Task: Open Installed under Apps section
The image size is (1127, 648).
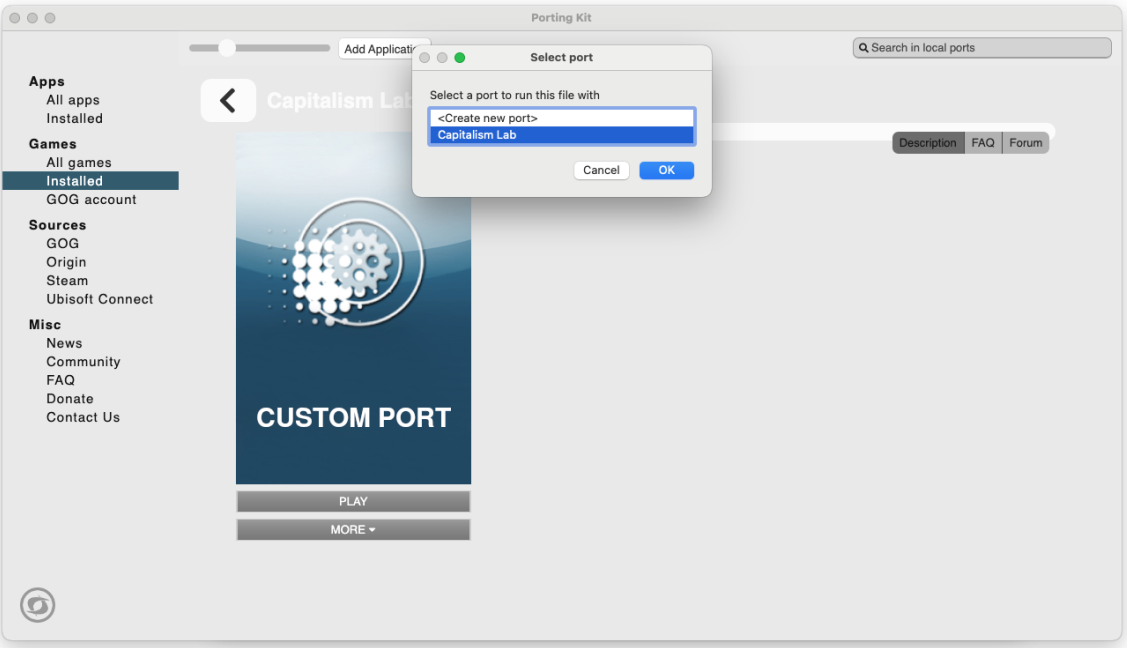Action: (75, 119)
